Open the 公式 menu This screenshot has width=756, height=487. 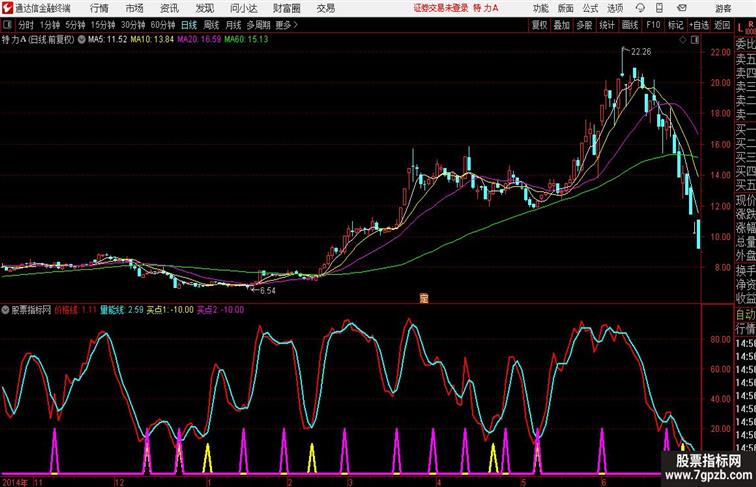coord(590,8)
